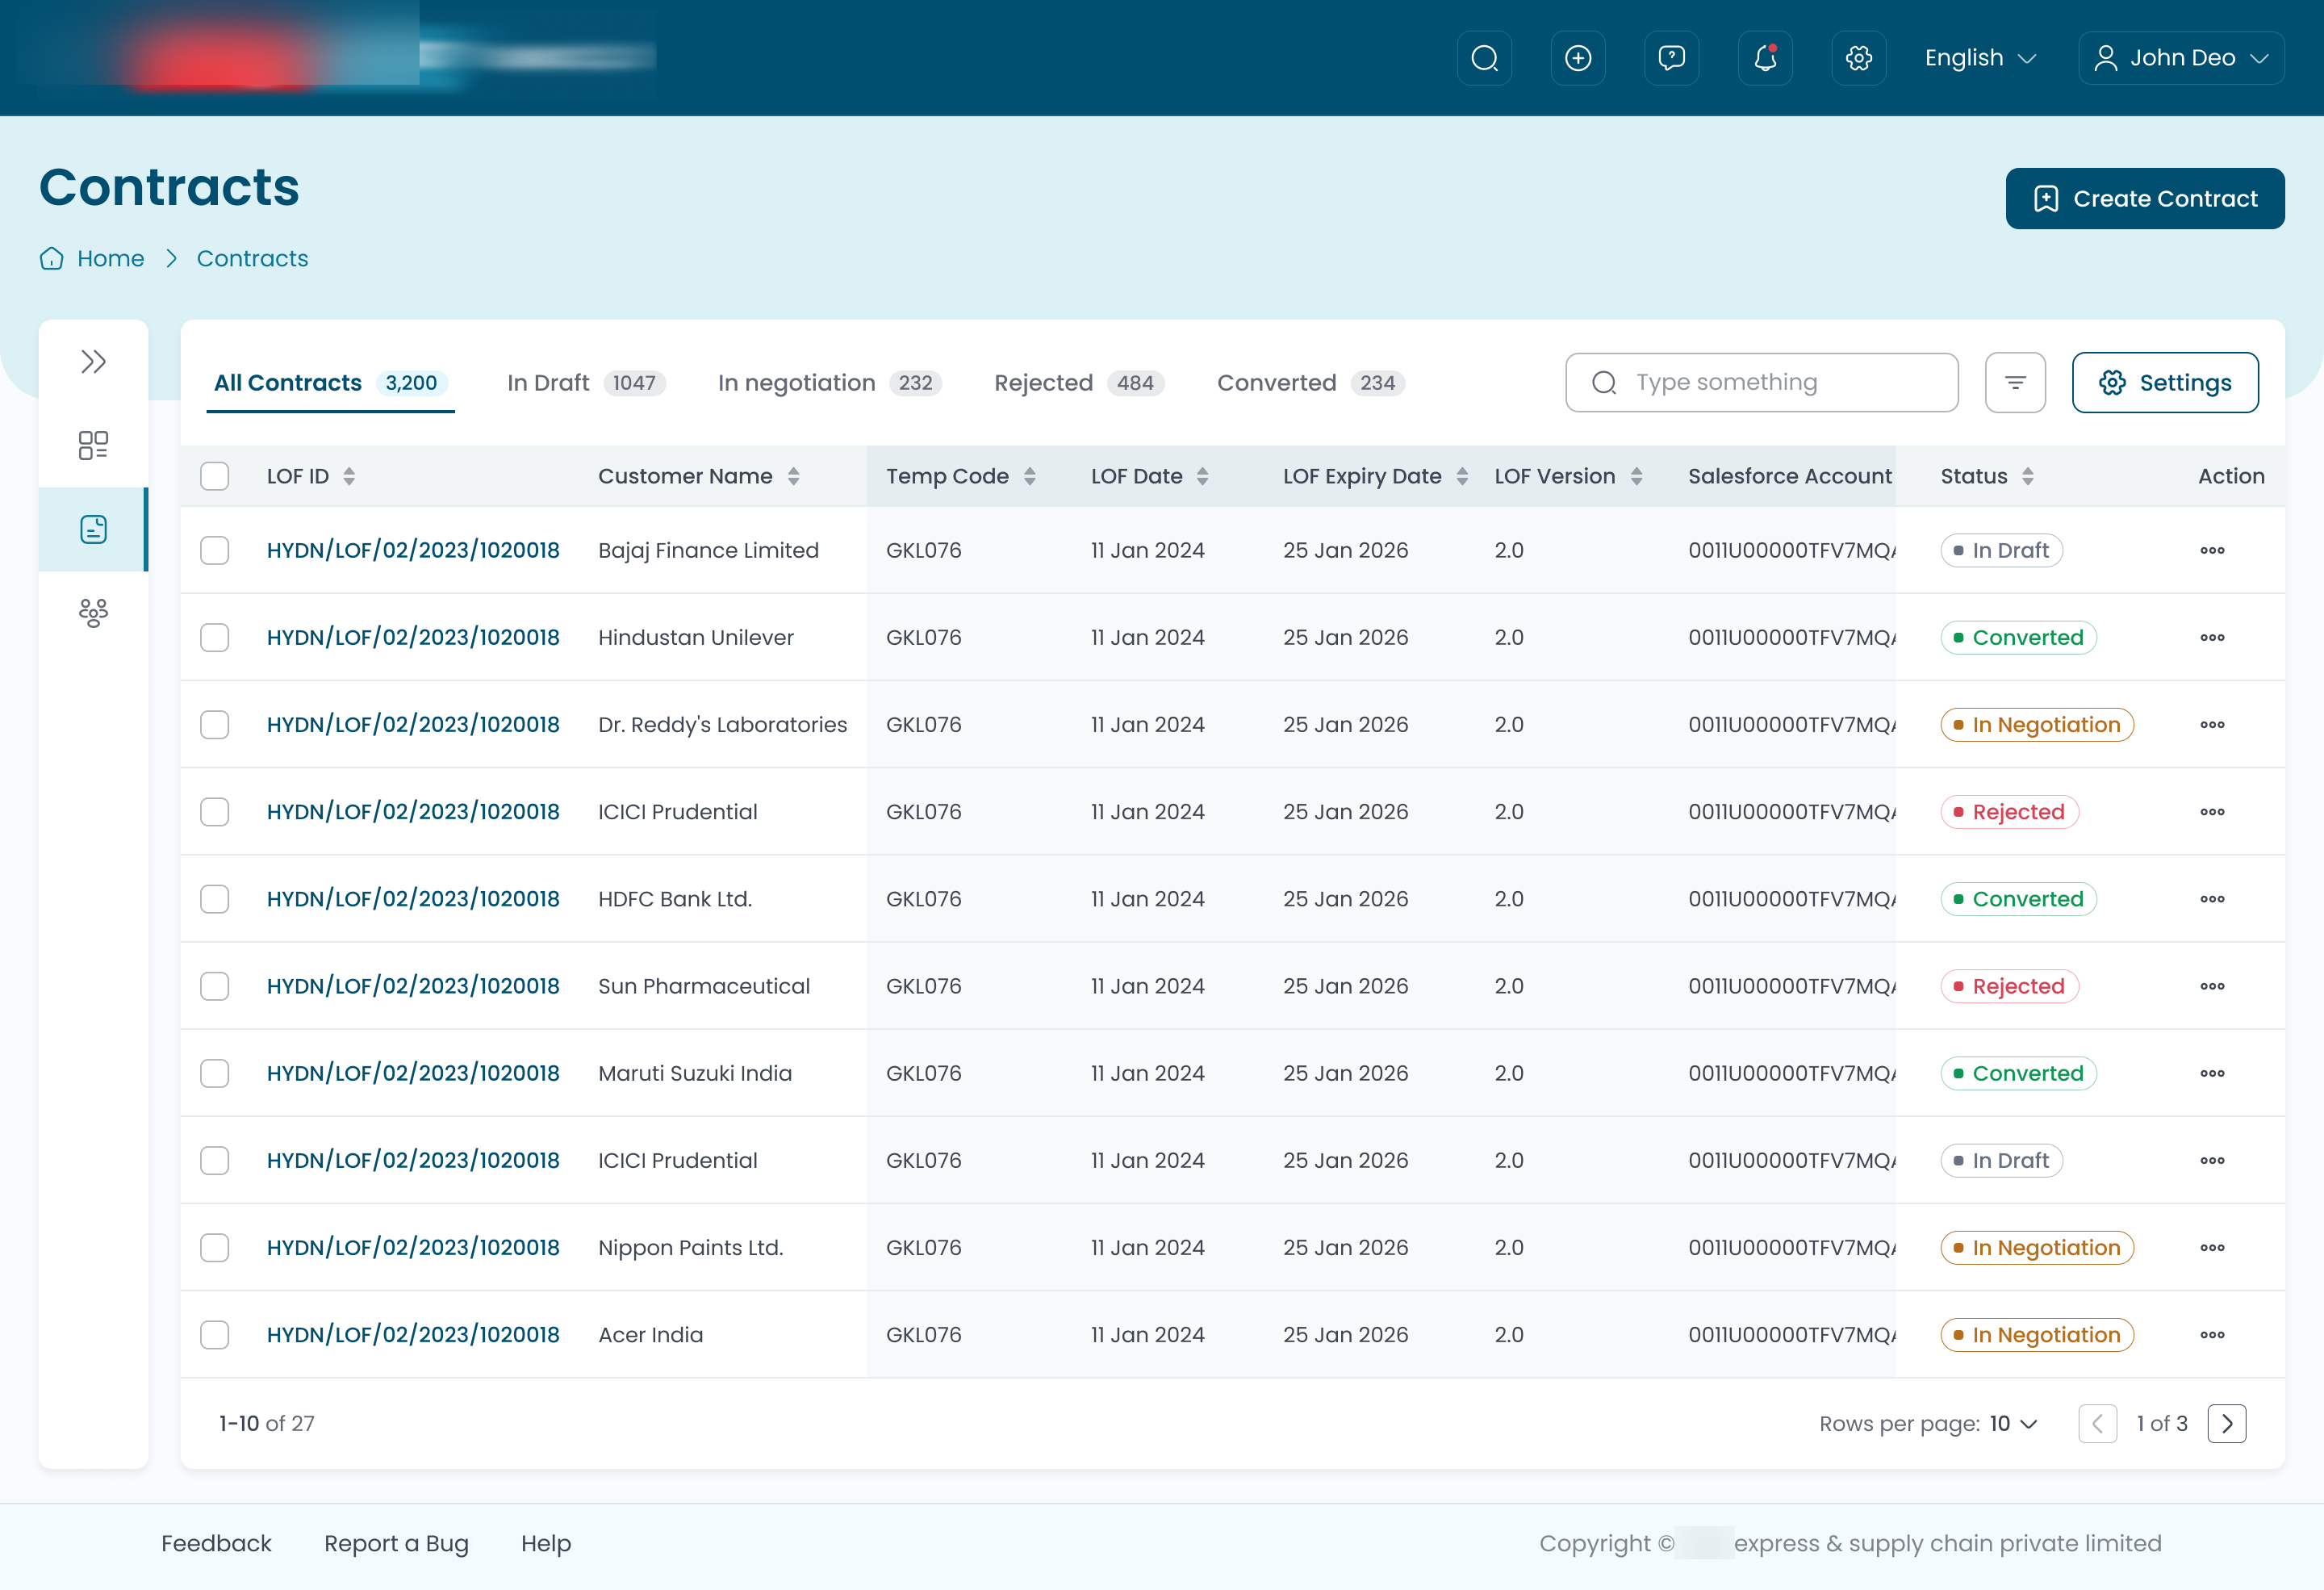The image size is (2324, 1590).
Task: Open action menu for Bajaj Finance Limited row
Action: 2212,550
